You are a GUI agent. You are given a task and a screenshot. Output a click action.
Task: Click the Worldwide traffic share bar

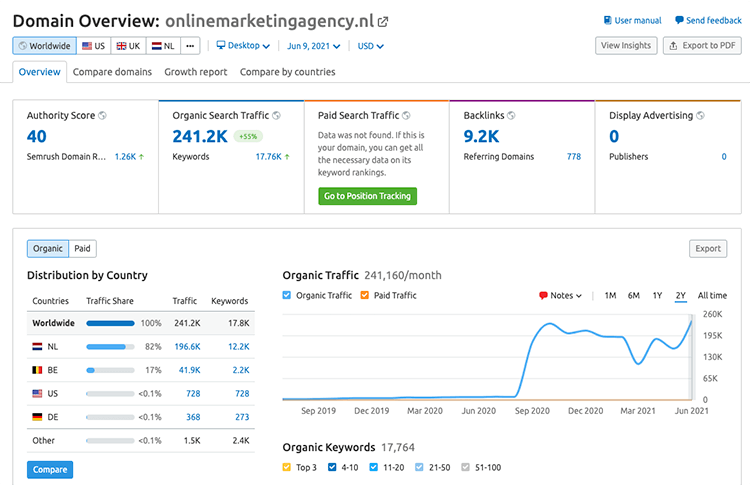coord(110,323)
